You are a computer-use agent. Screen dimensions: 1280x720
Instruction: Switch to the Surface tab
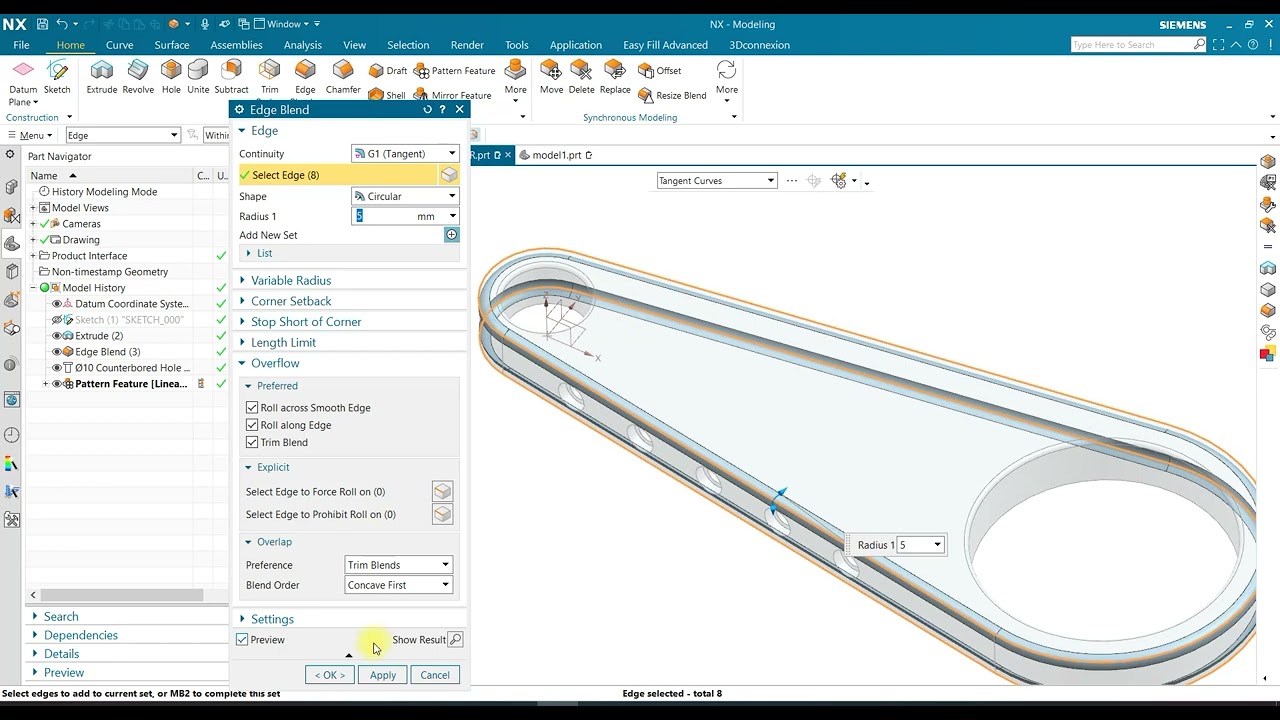tap(171, 45)
